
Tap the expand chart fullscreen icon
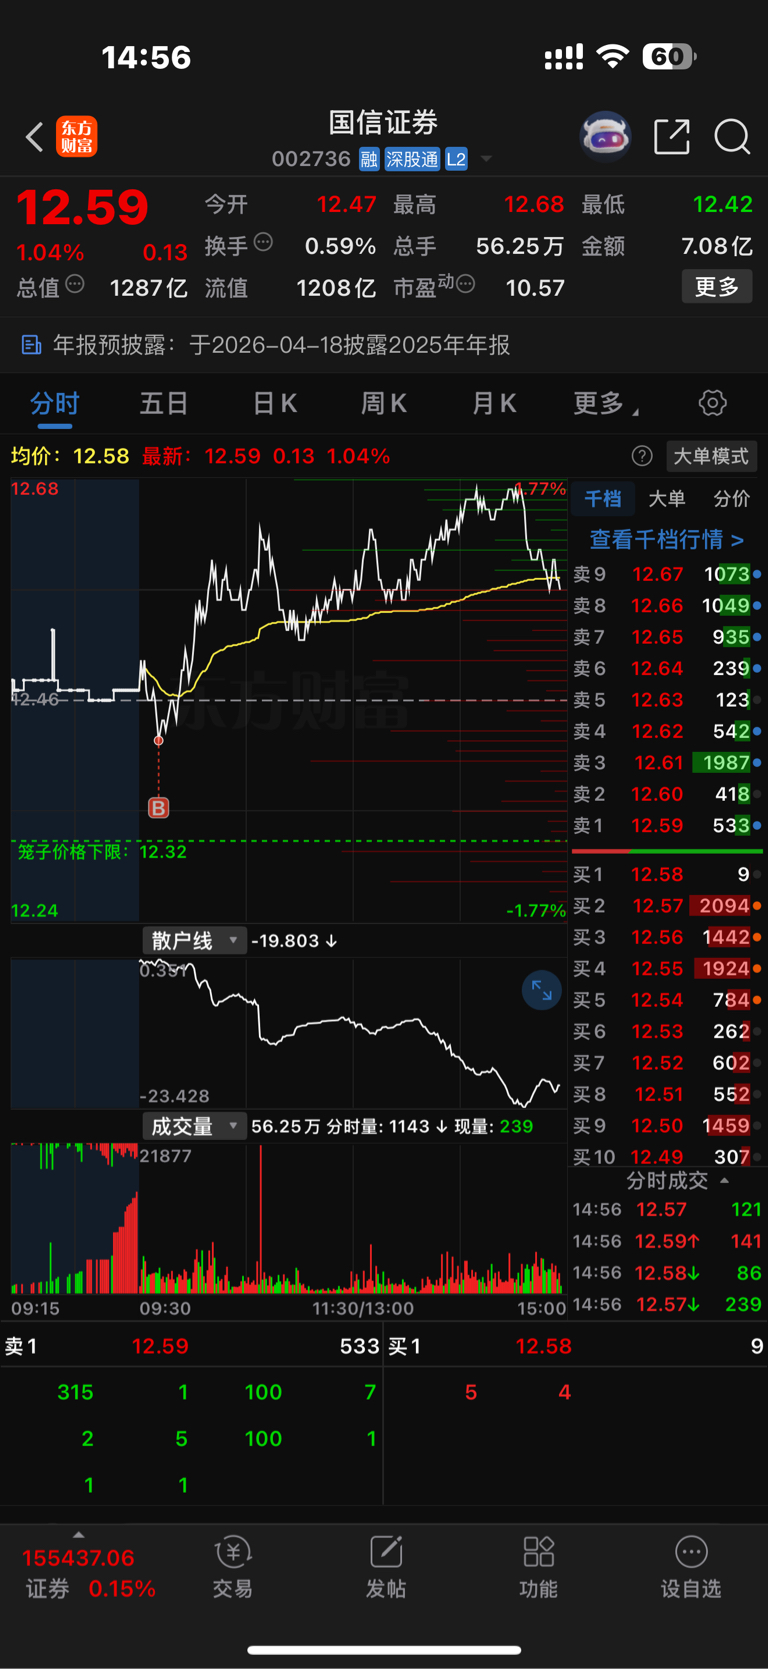[542, 991]
